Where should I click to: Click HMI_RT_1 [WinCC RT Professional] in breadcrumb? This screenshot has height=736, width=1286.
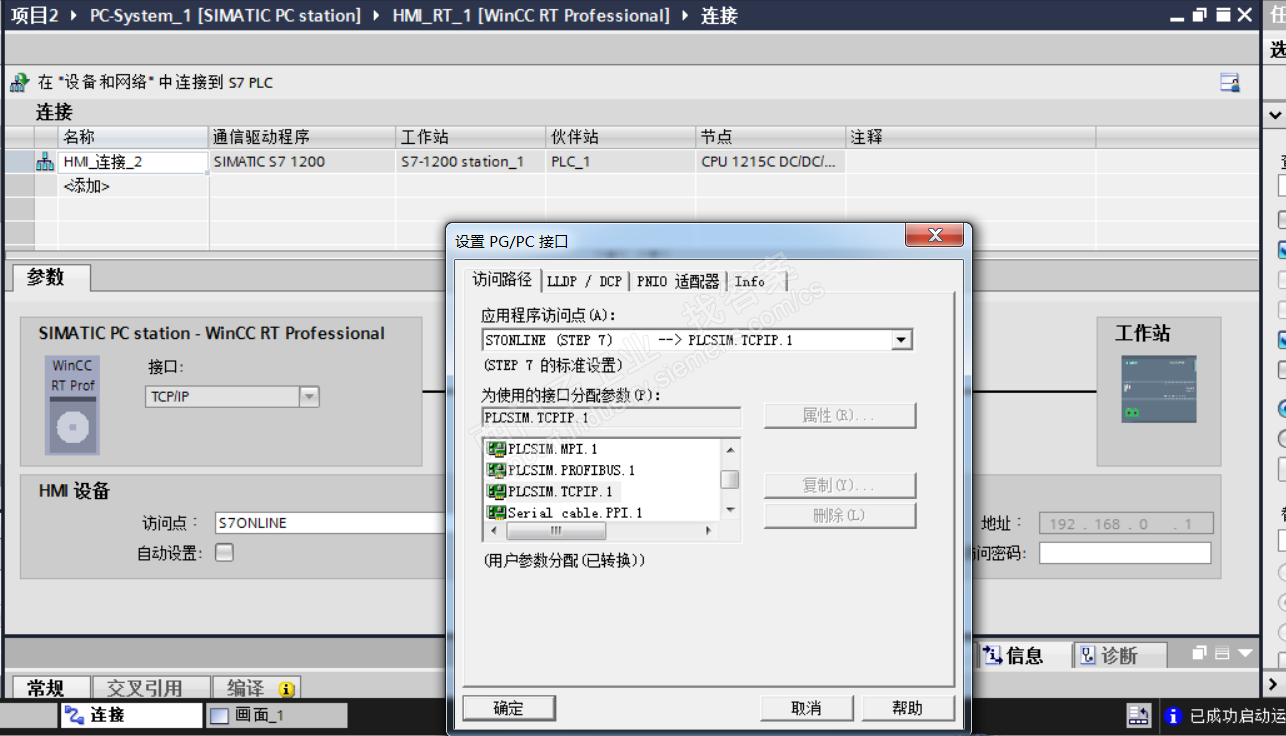click(531, 16)
